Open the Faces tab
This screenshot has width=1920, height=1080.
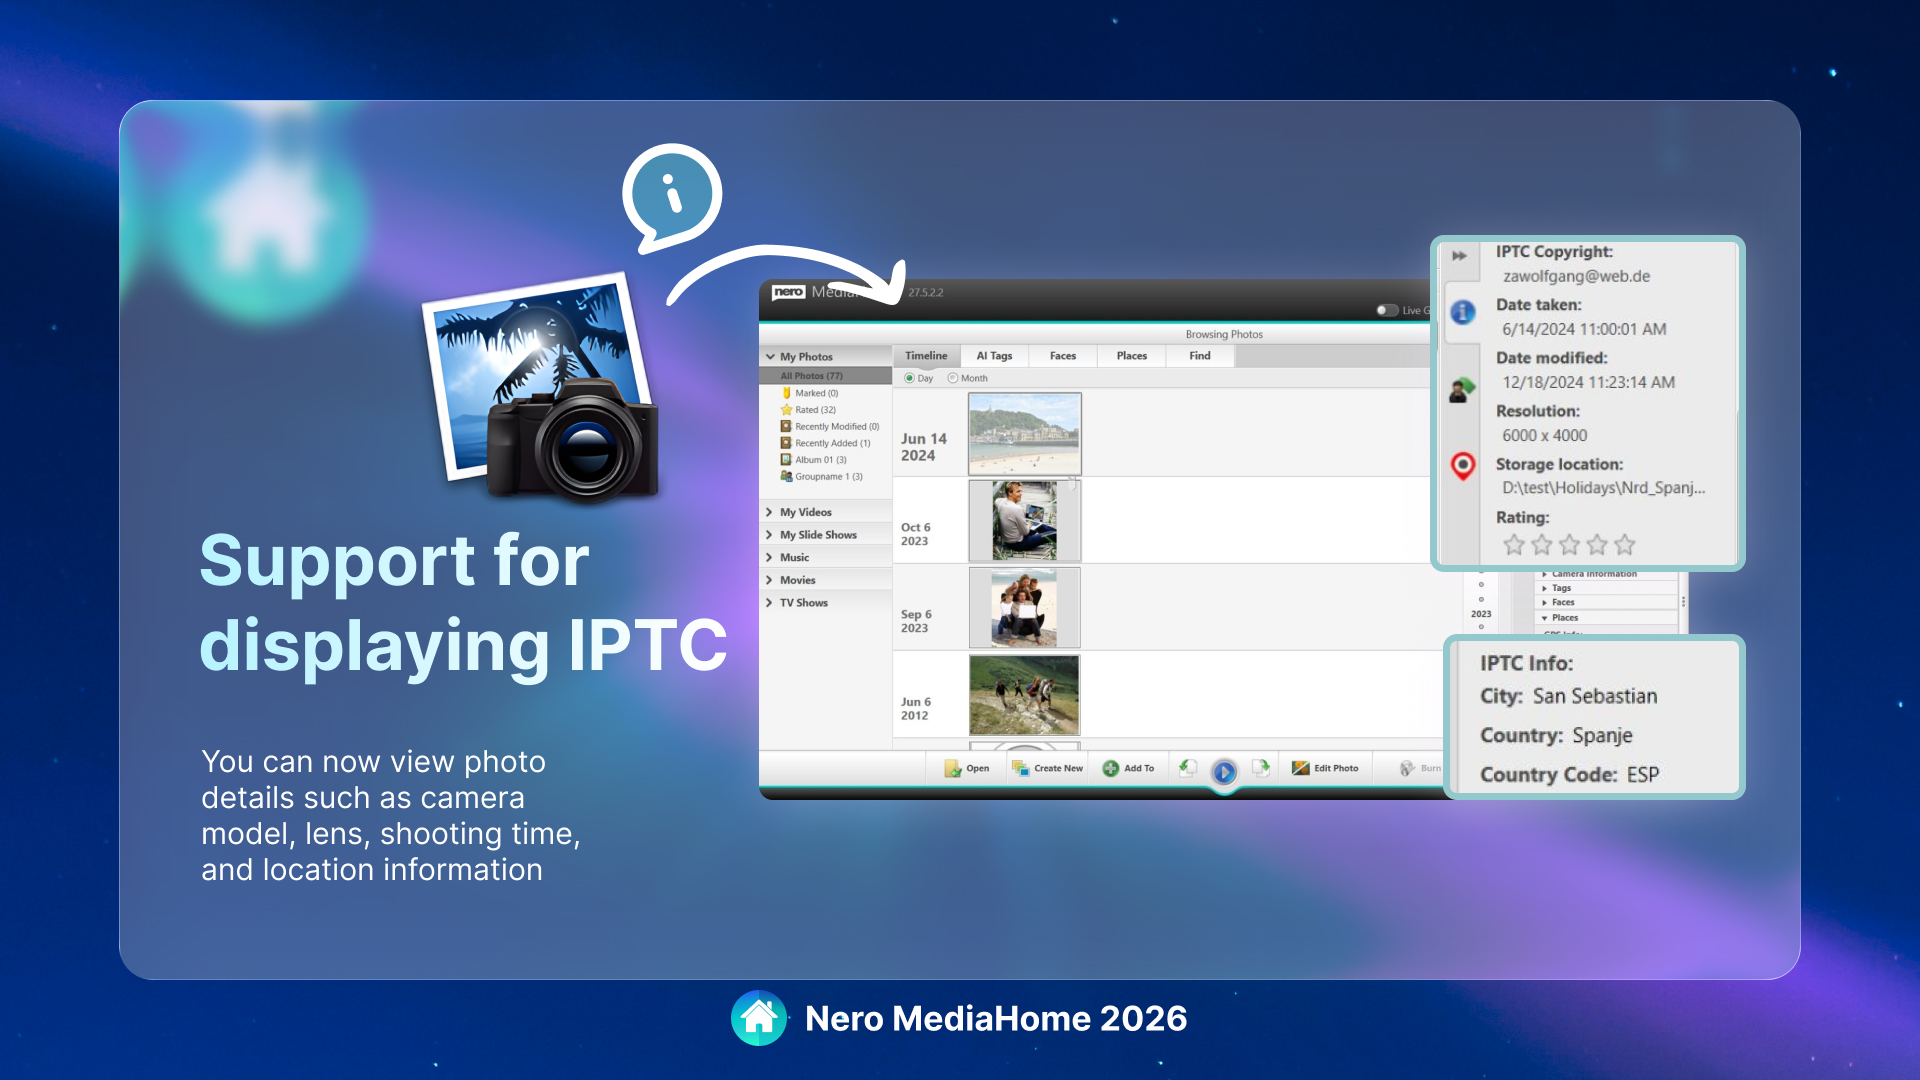click(1063, 356)
